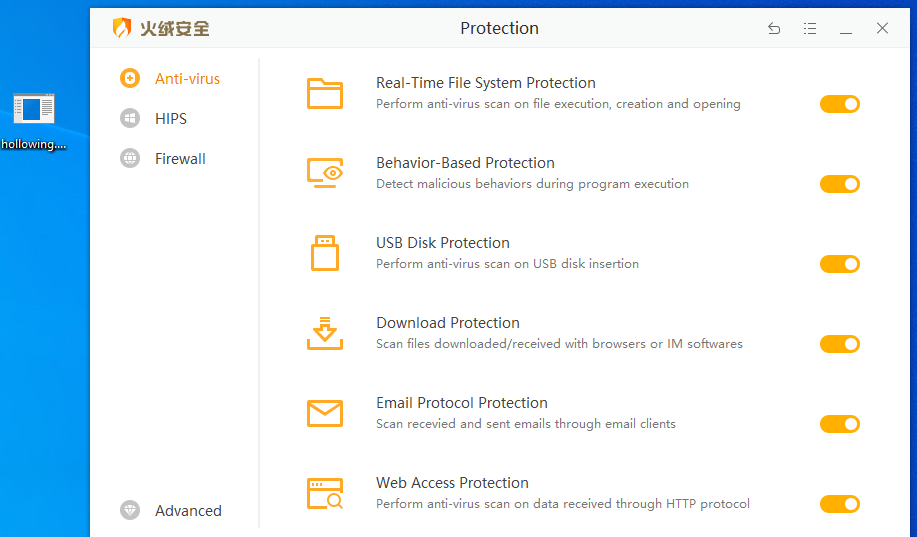Click the back arrow icon in title bar
The width and height of the screenshot is (917, 537).
pyautogui.click(x=774, y=29)
